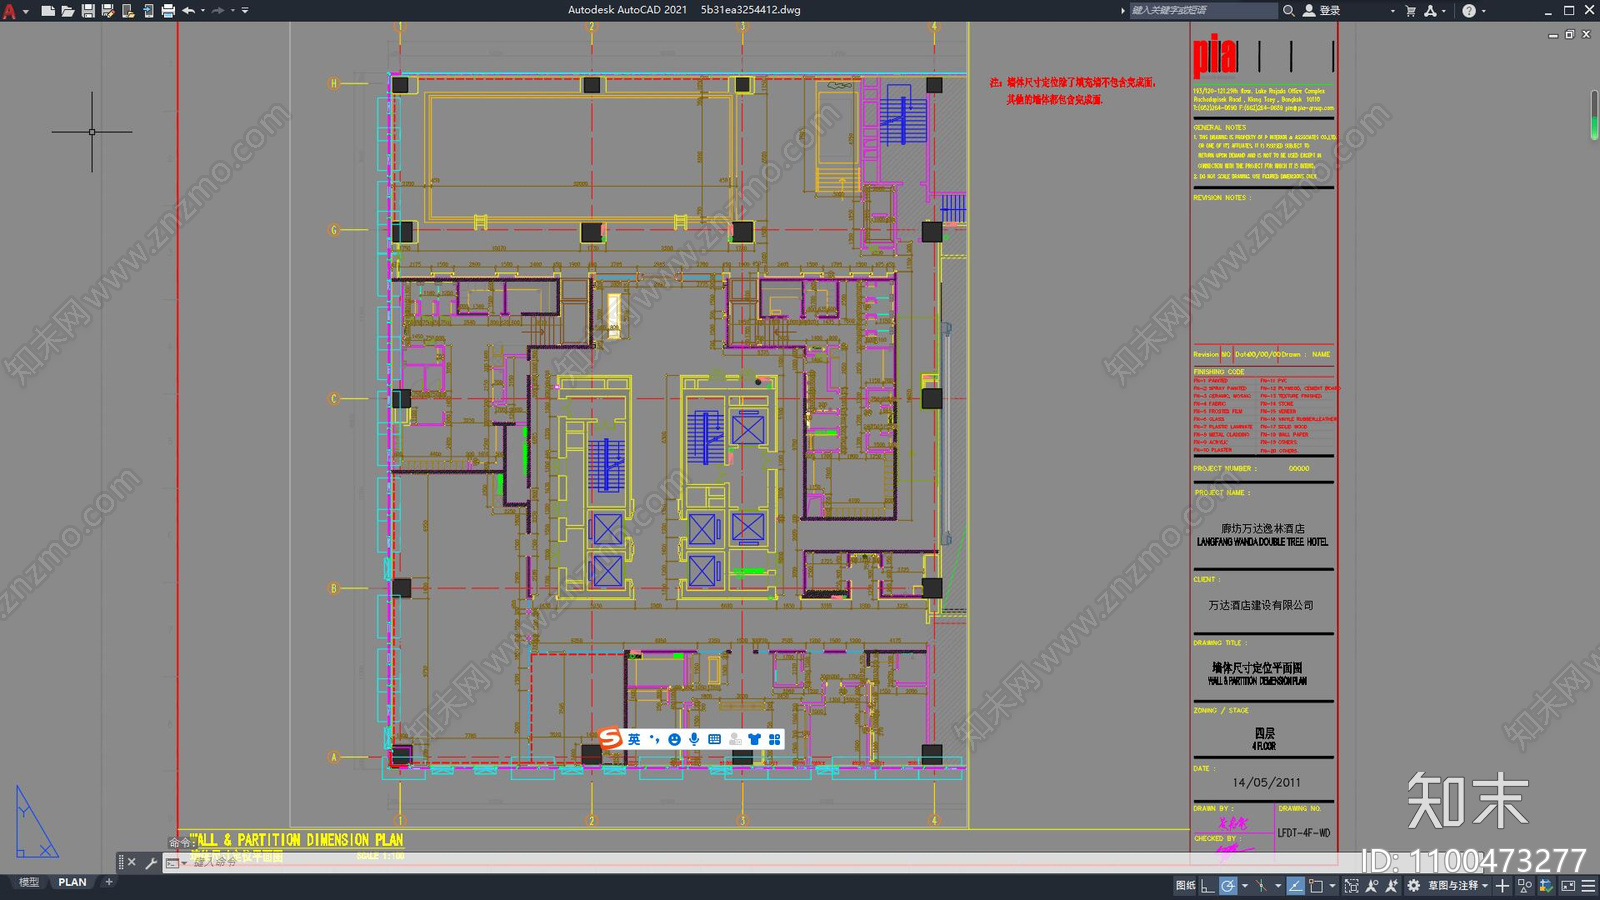Toggle 2D object snap status icon

point(1316,885)
